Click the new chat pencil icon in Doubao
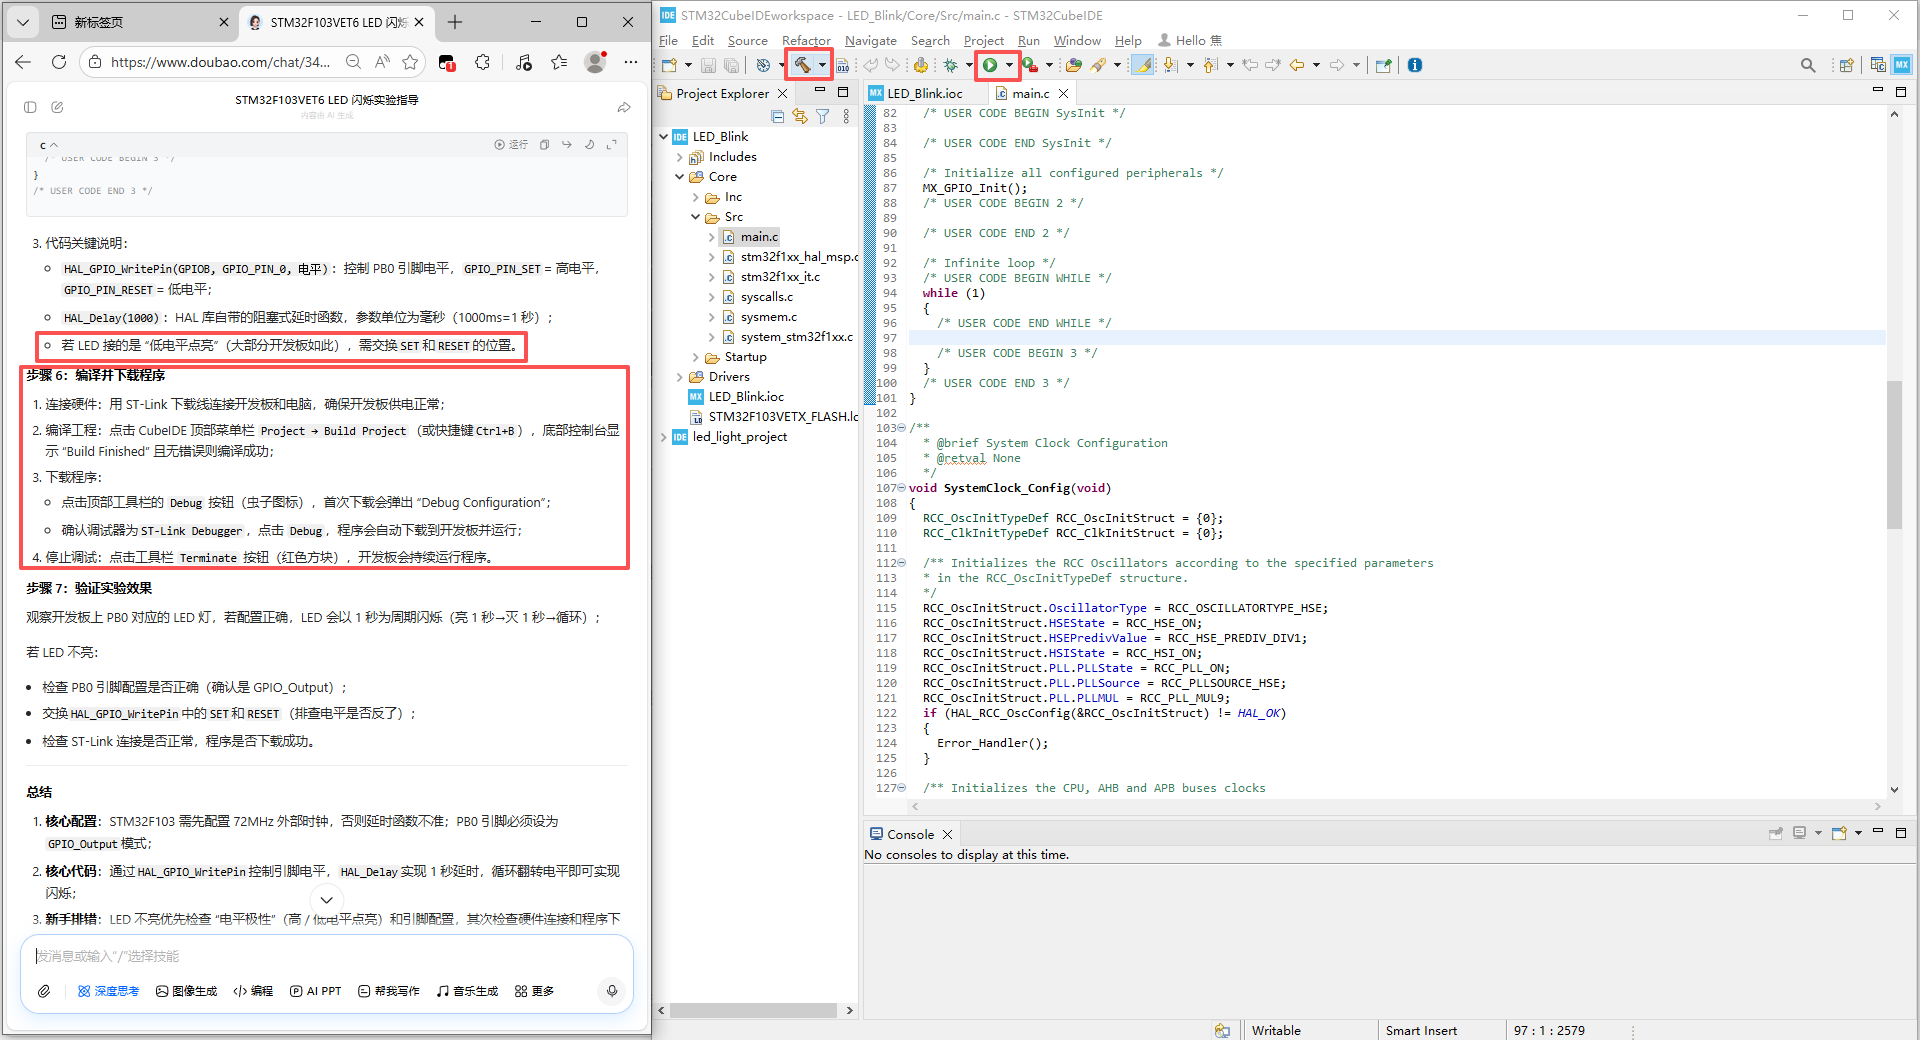1920x1040 pixels. 57,107
